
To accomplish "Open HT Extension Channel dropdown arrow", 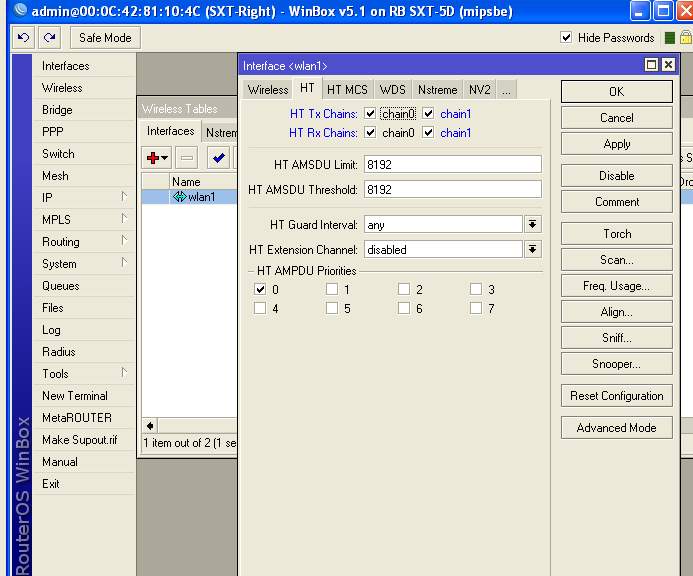I will click(533, 249).
